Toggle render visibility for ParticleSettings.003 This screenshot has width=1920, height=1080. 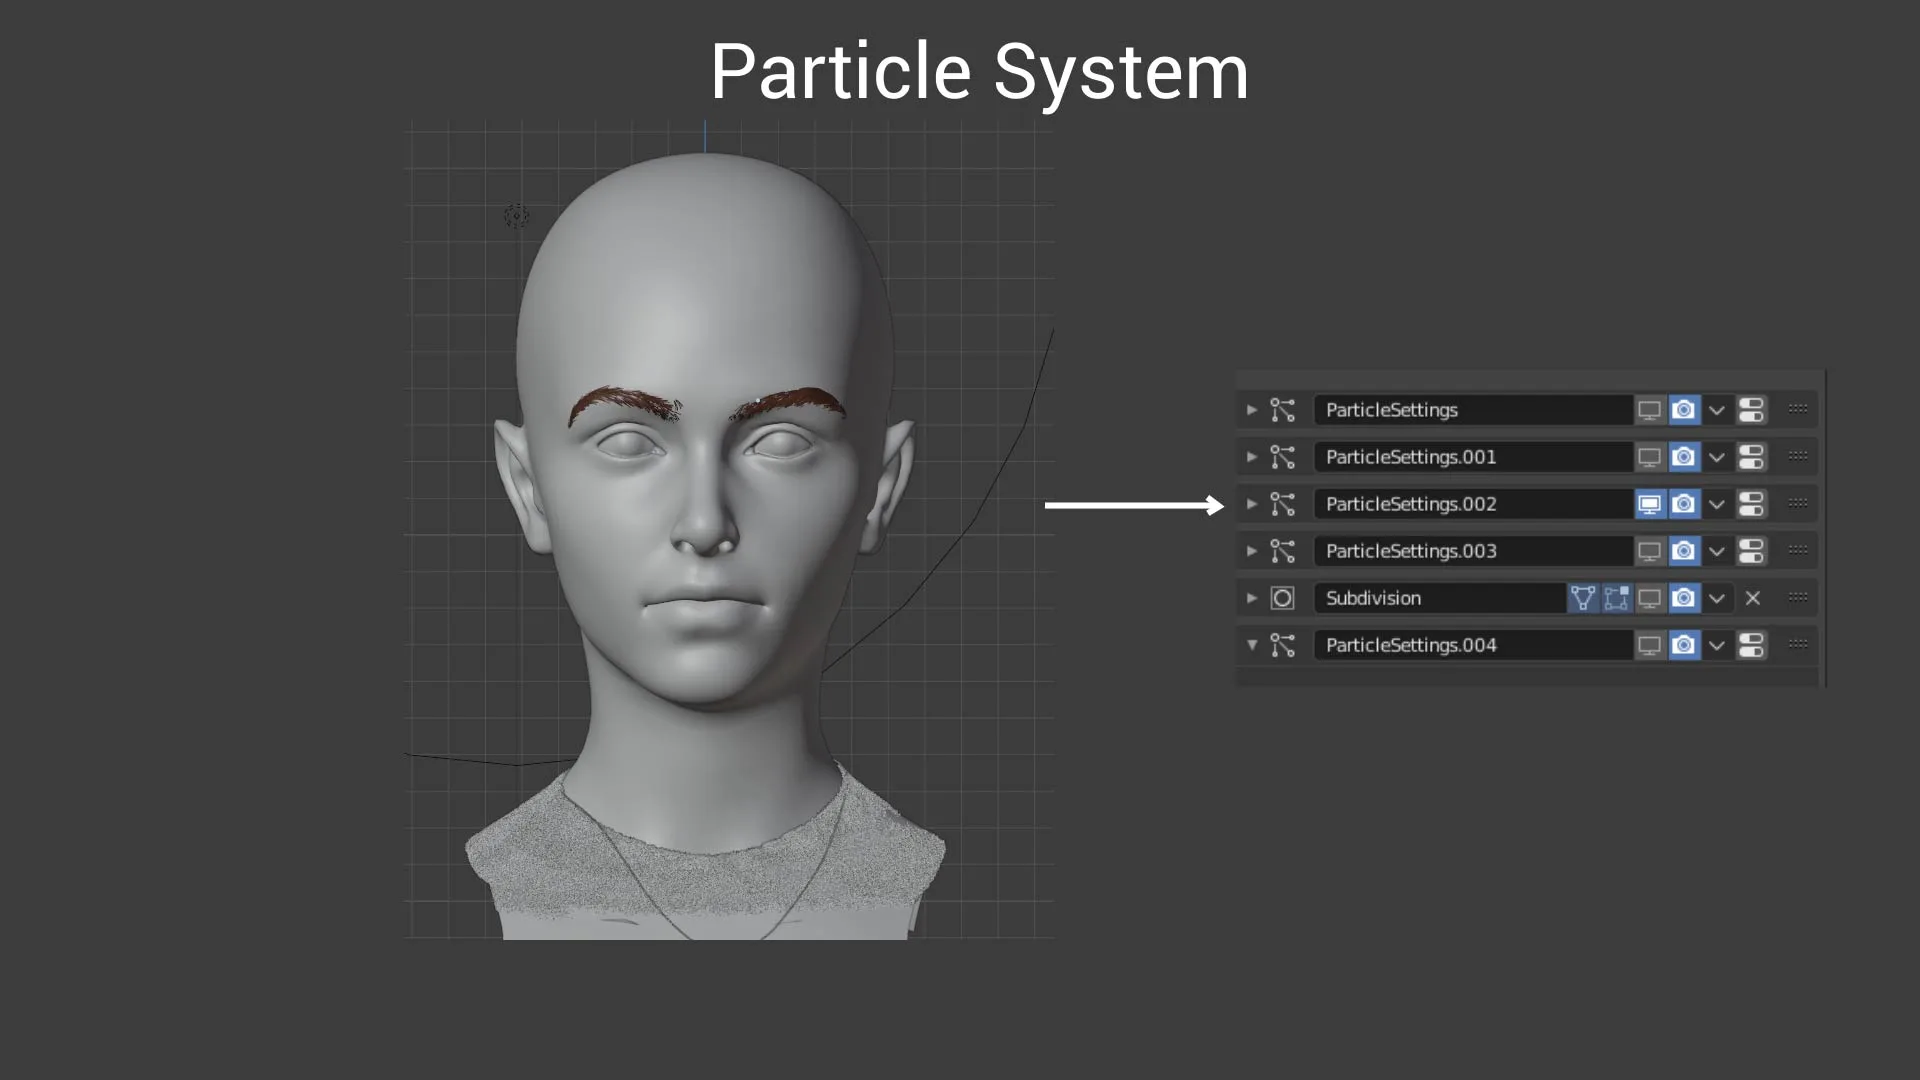(1684, 551)
